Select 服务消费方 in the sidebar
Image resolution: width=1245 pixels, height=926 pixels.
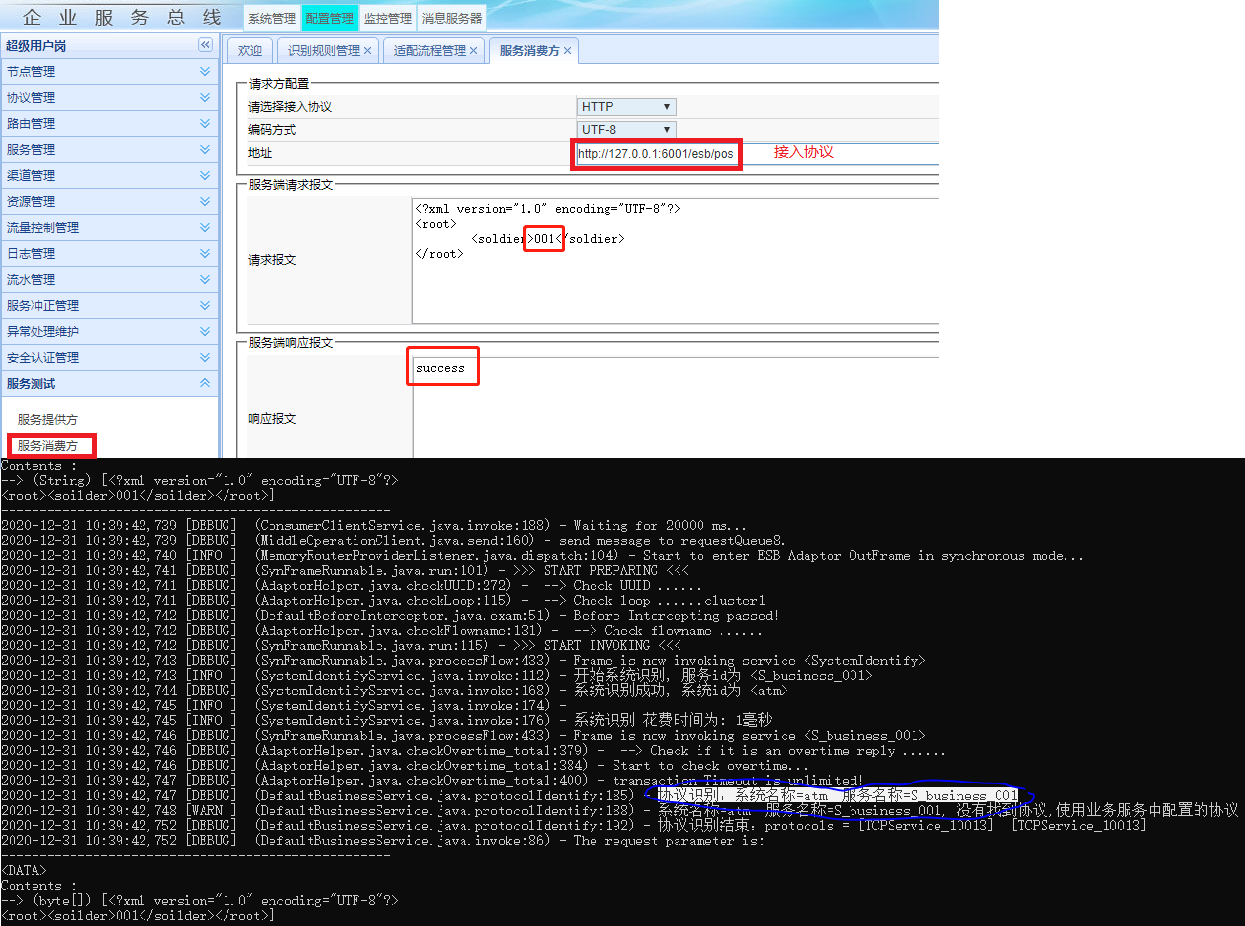tap(47, 446)
